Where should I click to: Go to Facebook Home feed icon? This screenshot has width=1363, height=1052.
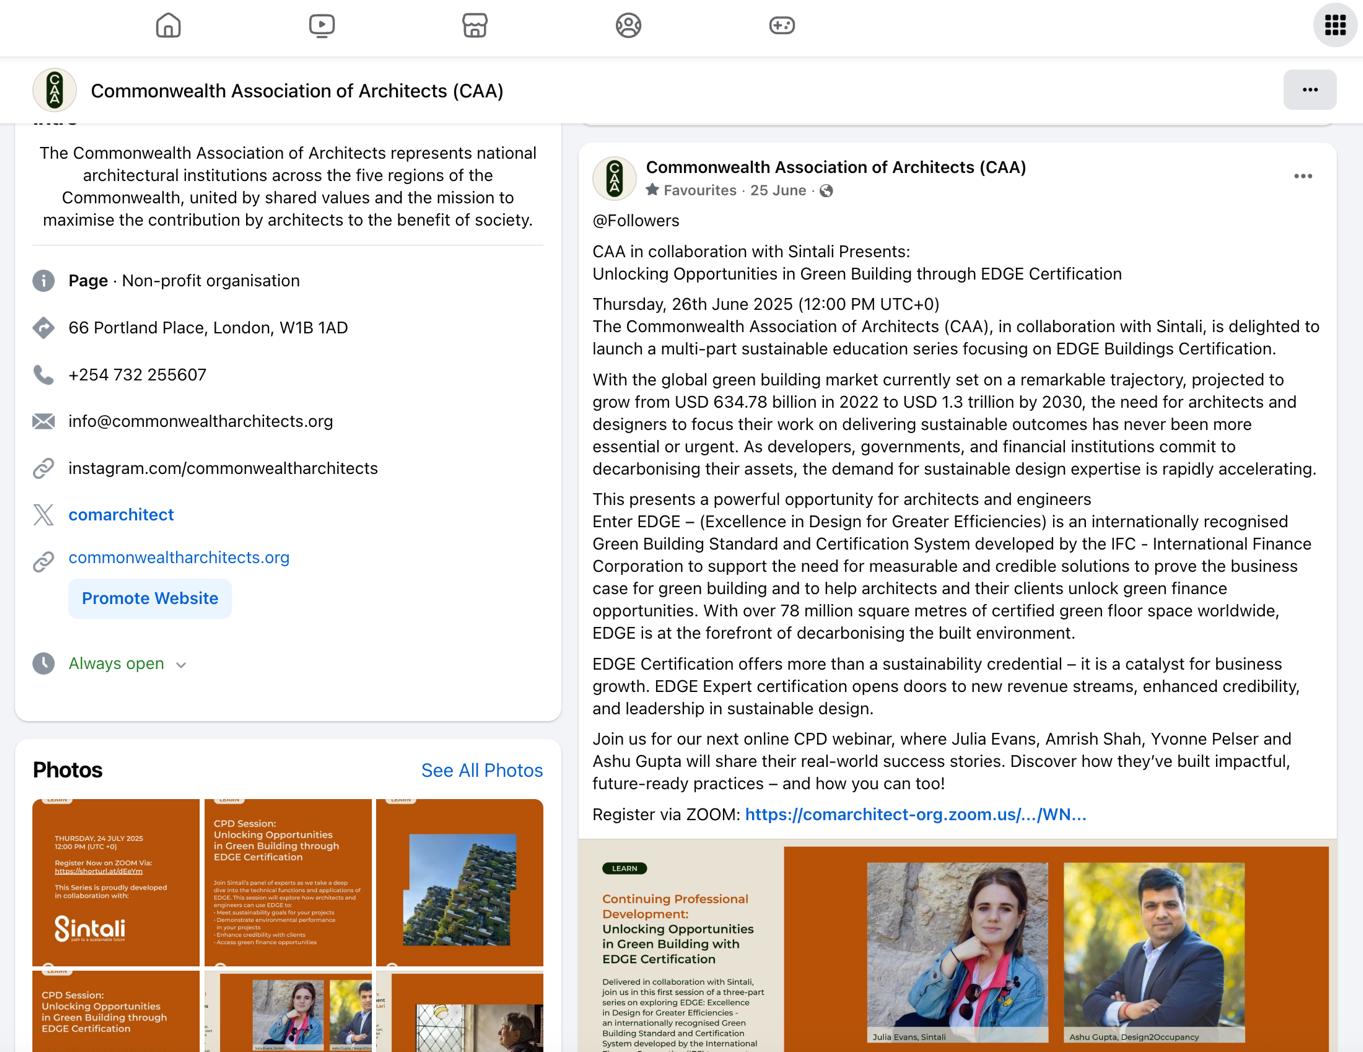[168, 25]
